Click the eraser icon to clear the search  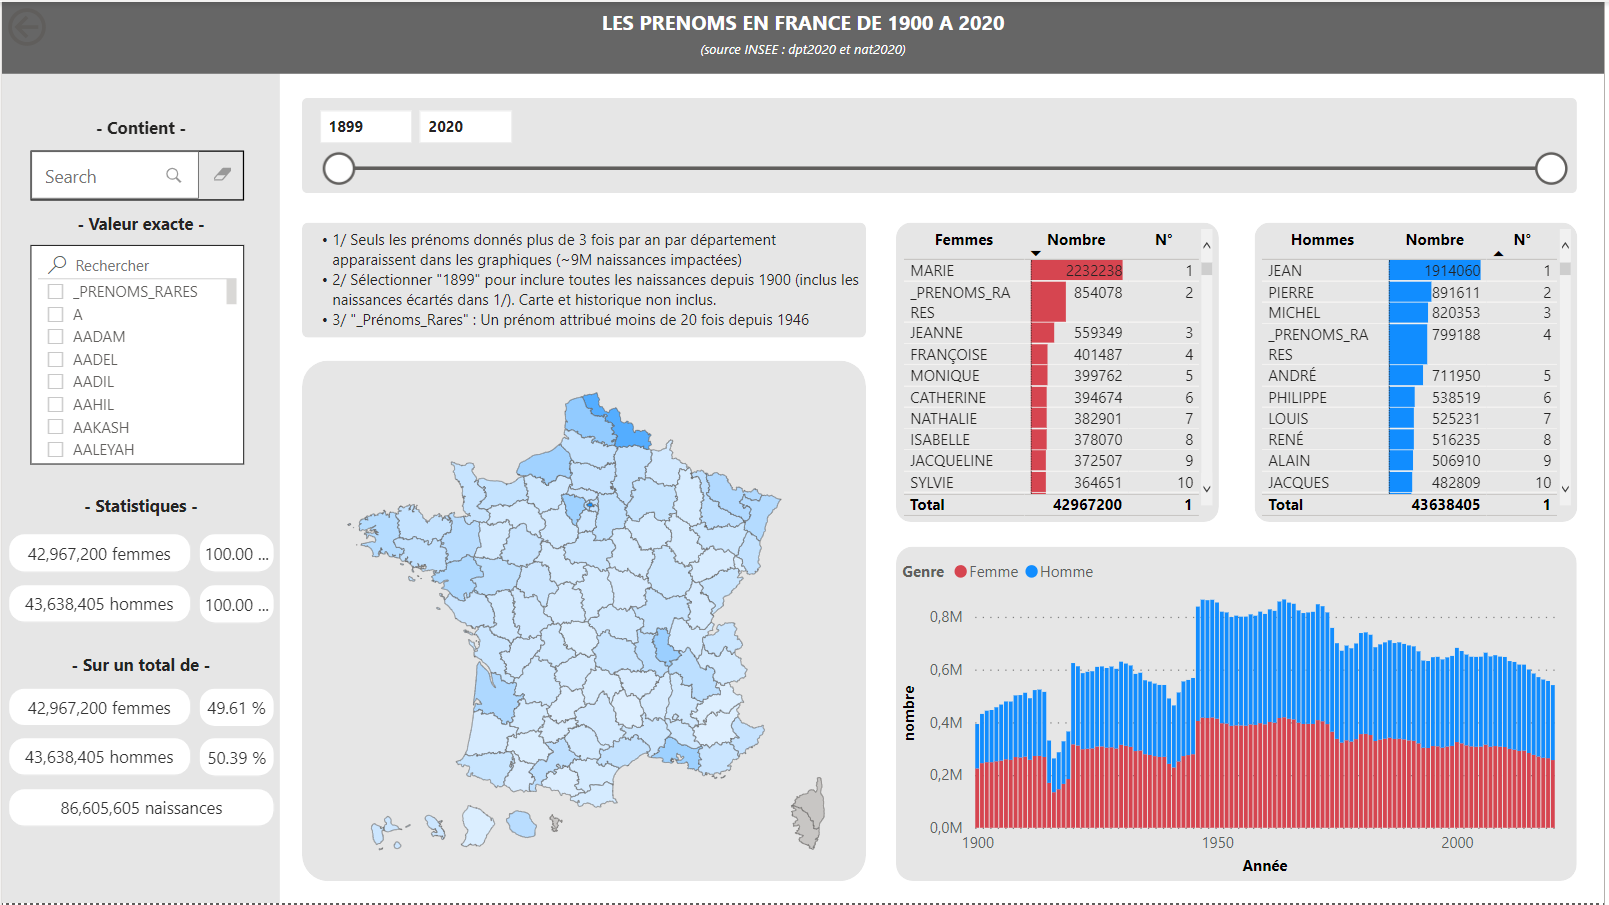click(x=220, y=175)
